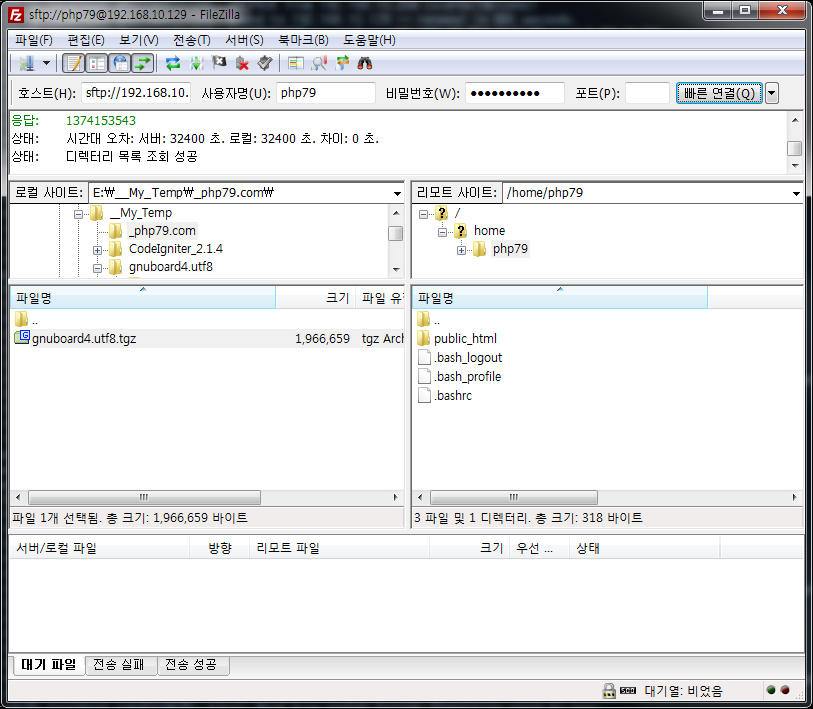
Task: Toggle the message log display
Action: (74, 63)
